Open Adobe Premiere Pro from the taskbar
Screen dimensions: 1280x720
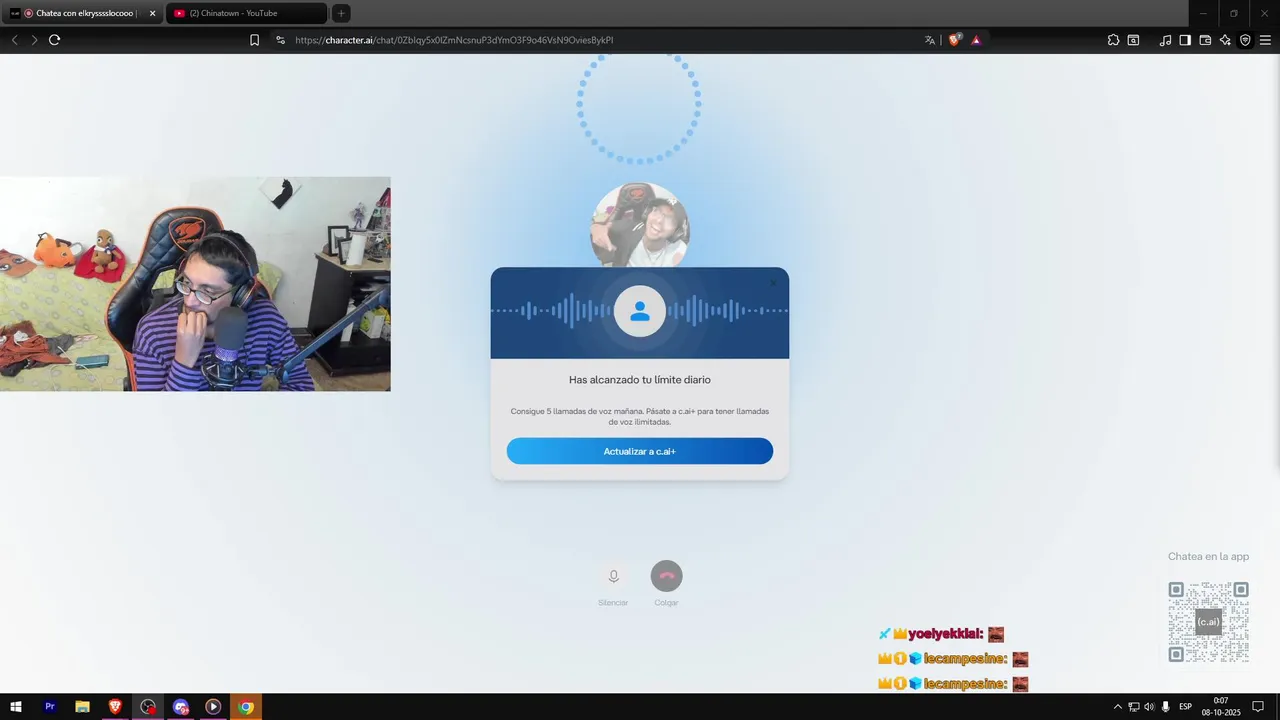pos(50,707)
